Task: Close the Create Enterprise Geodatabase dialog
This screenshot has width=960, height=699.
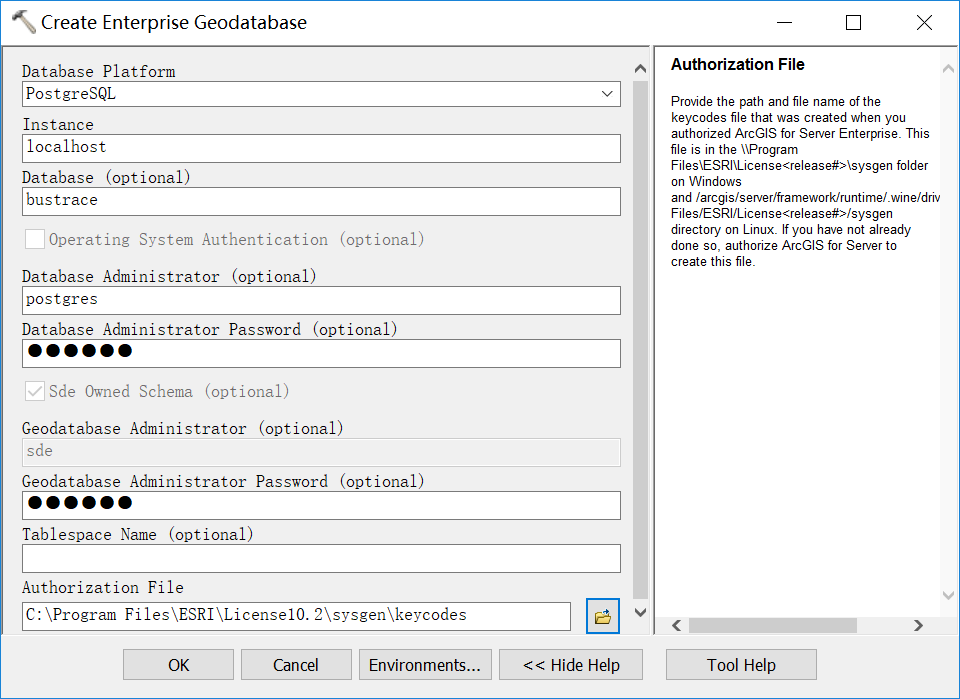Action: click(924, 23)
